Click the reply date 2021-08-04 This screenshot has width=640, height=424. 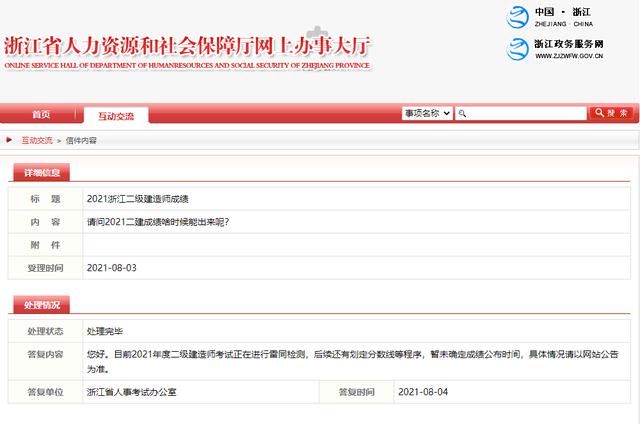(x=423, y=392)
